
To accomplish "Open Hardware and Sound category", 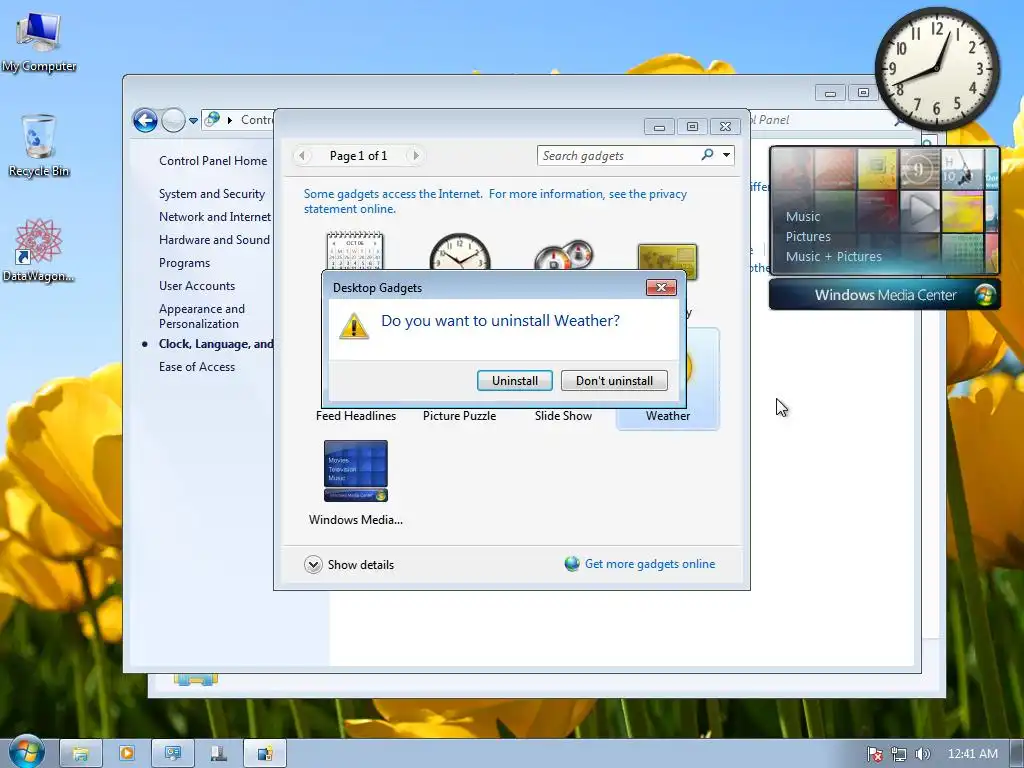I will point(214,240).
